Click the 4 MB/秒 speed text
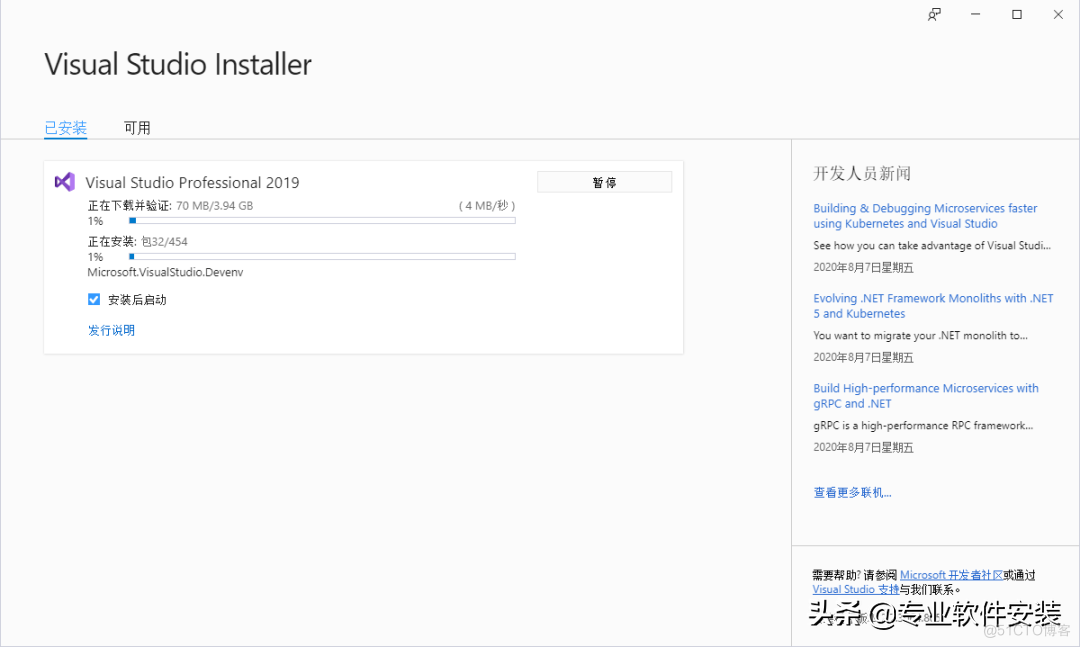 (487, 205)
